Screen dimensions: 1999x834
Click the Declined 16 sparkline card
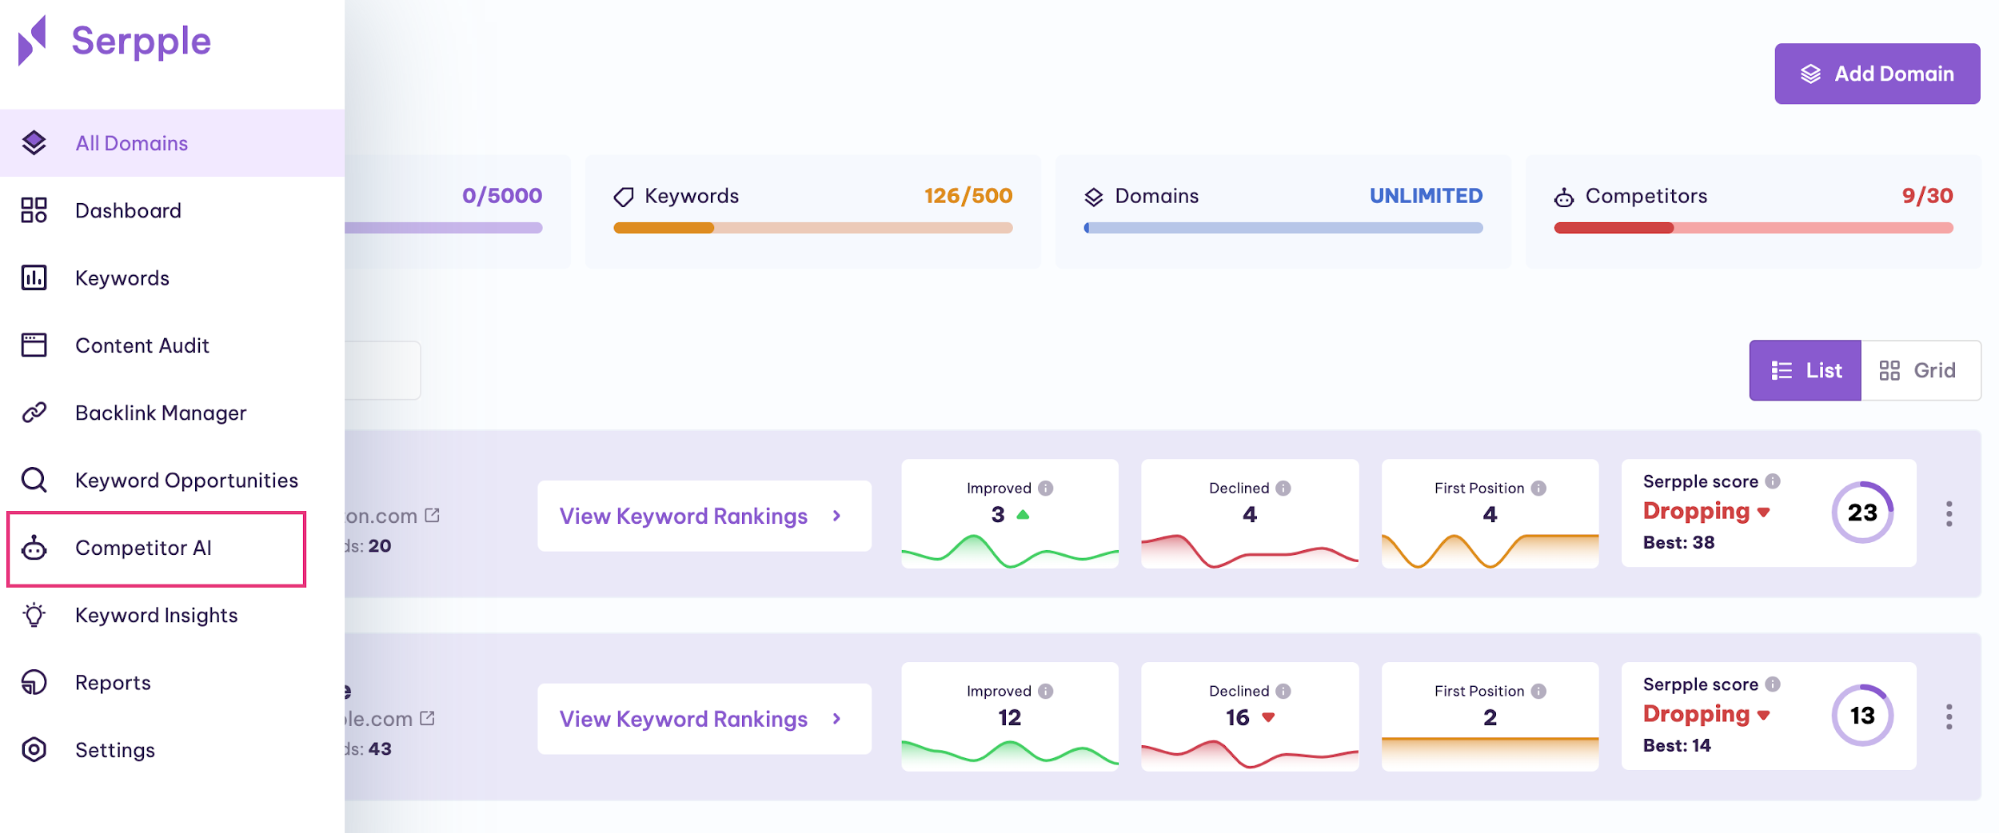(1250, 717)
